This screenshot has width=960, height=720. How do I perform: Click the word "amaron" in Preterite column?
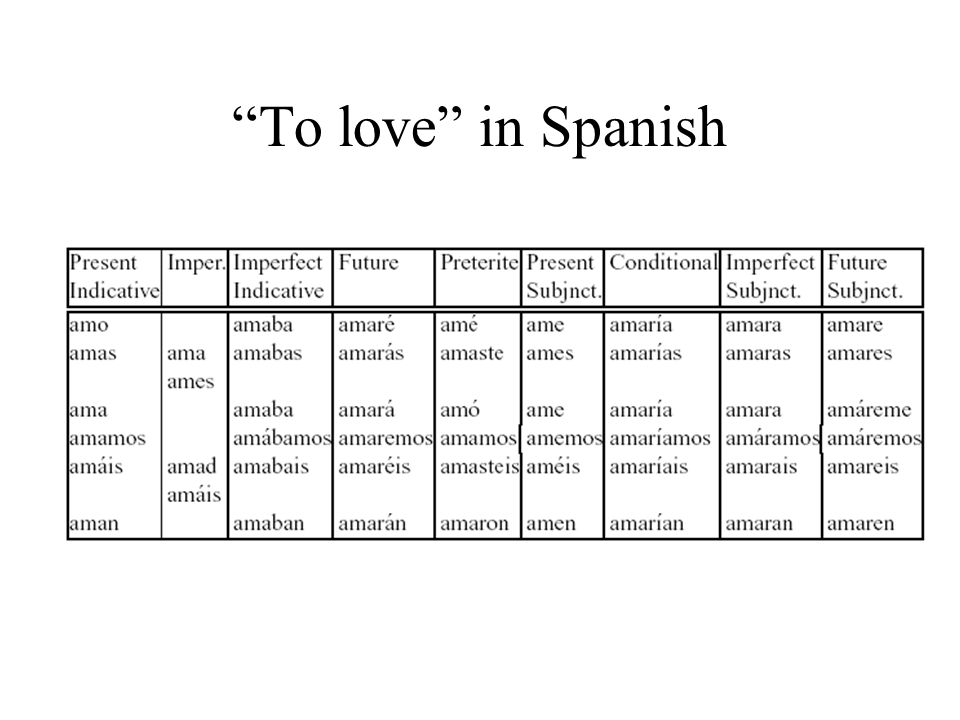tap(474, 523)
